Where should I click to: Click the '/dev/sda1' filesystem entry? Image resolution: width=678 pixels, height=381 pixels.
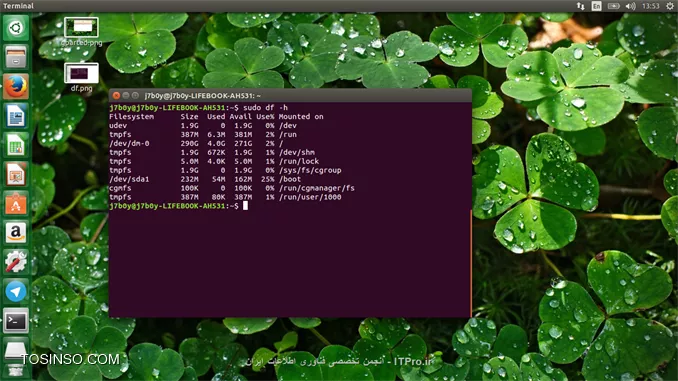(x=129, y=179)
